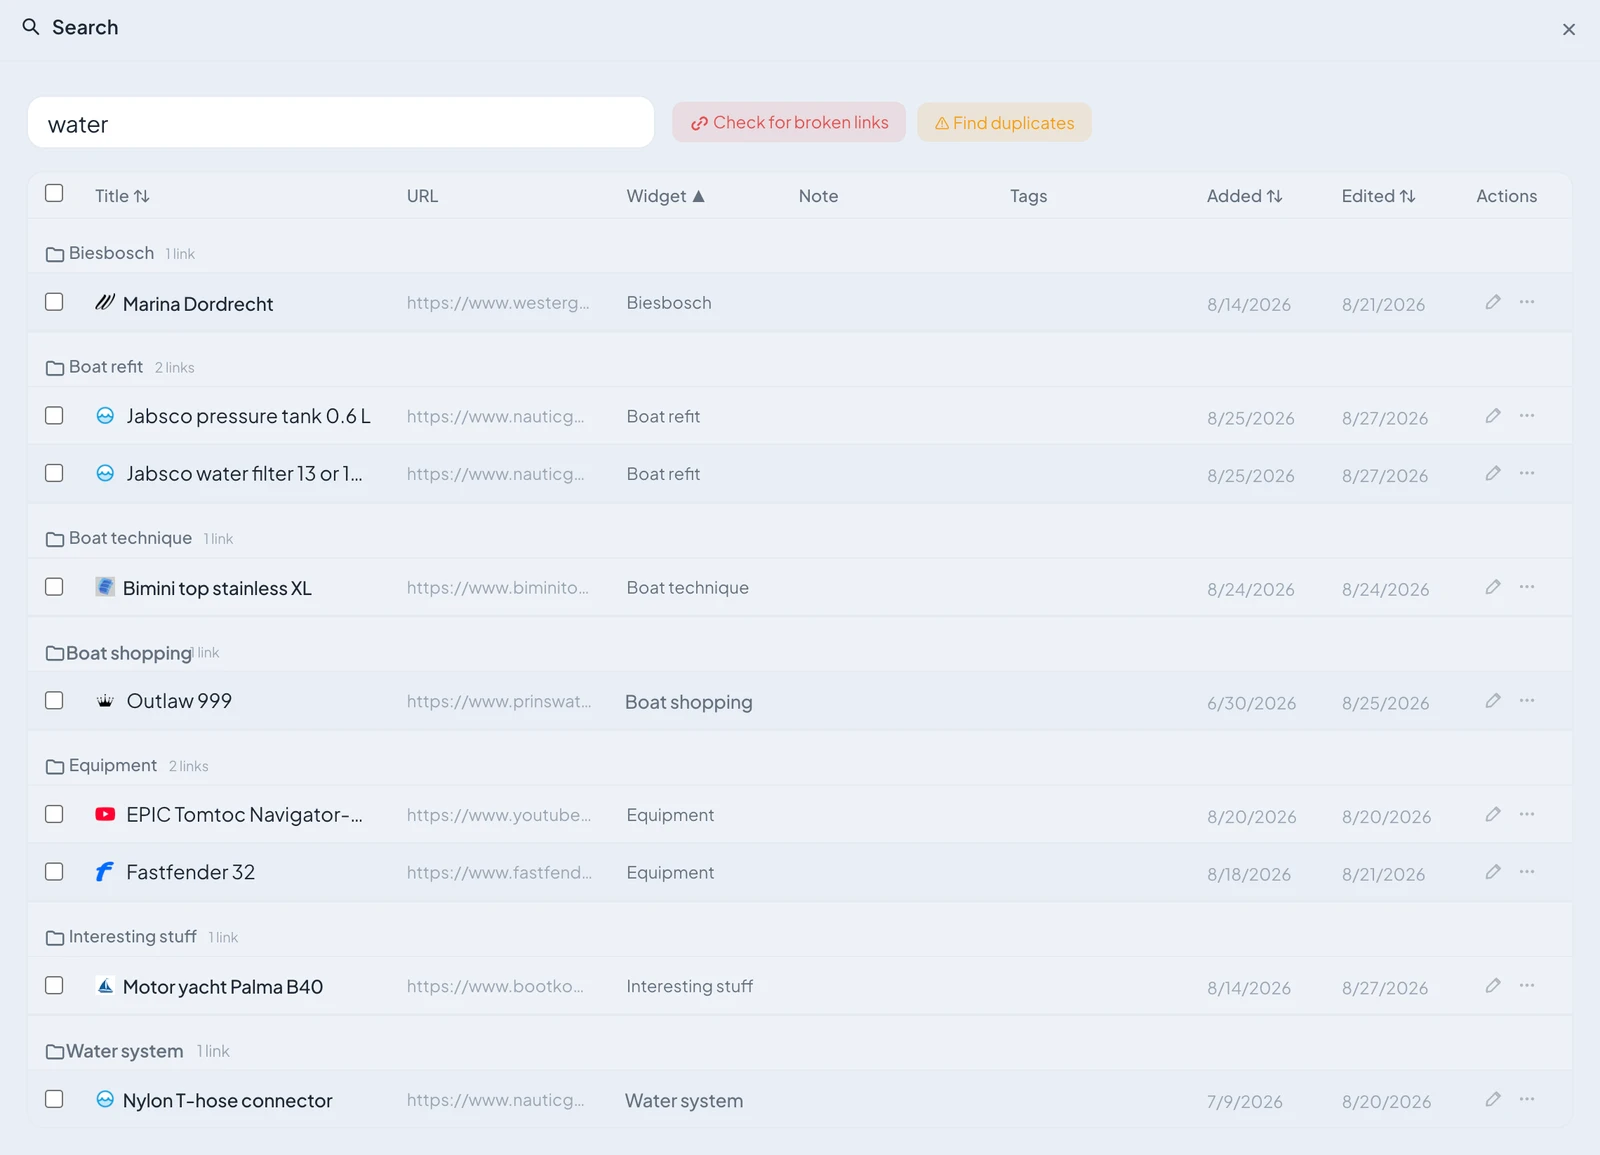
Task: Sort the table by Title
Action: [122, 196]
